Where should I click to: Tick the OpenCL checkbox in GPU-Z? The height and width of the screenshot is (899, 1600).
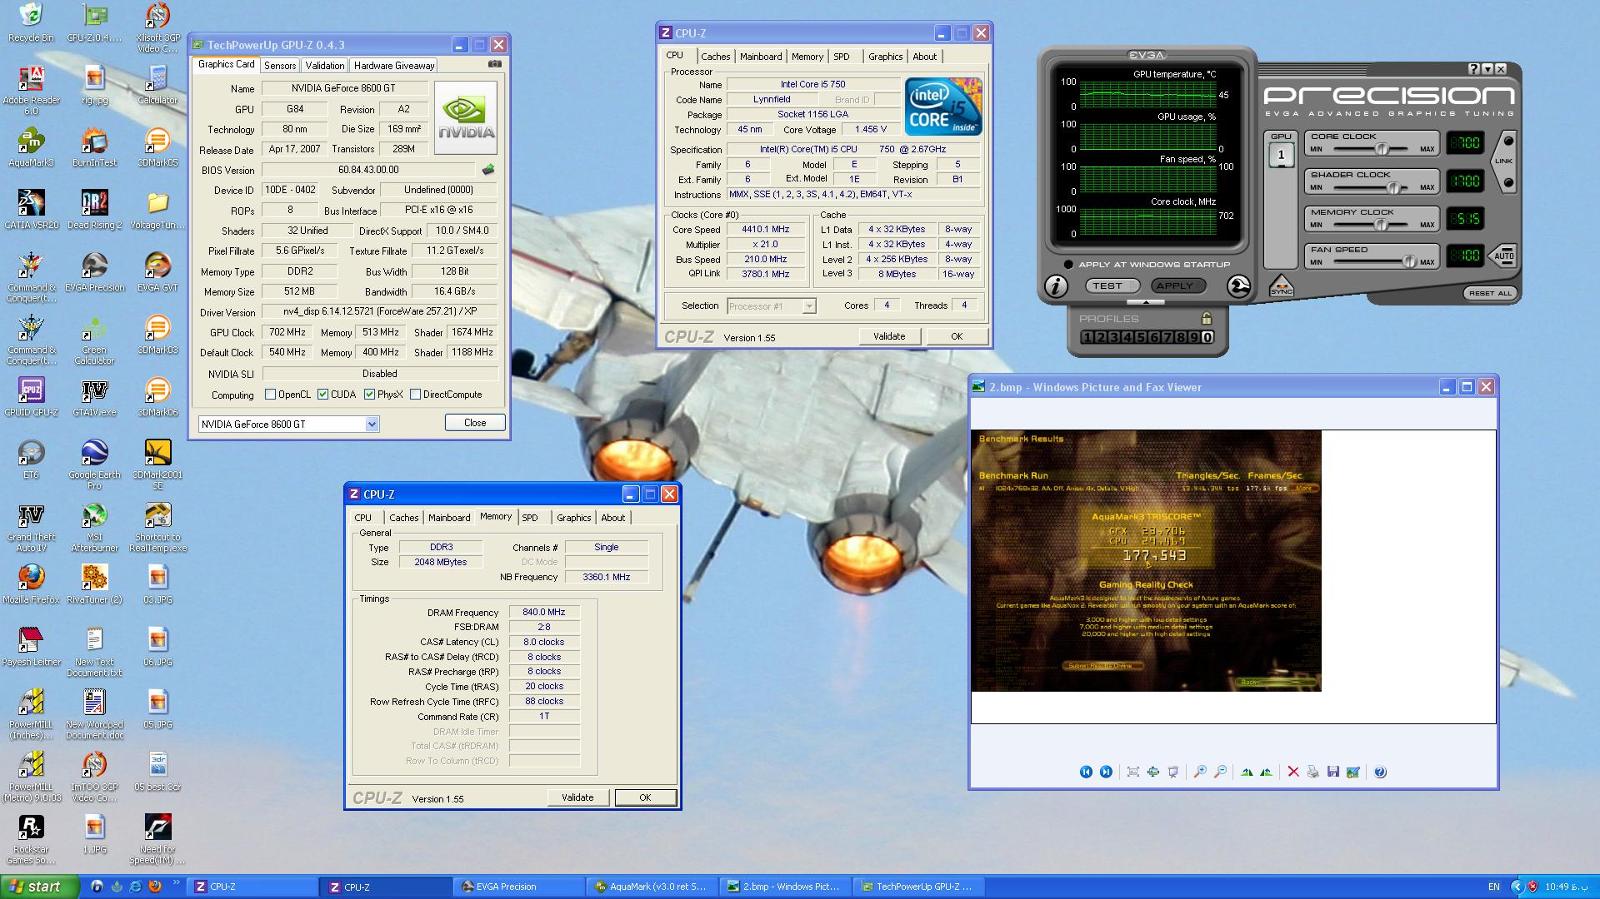(x=270, y=394)
